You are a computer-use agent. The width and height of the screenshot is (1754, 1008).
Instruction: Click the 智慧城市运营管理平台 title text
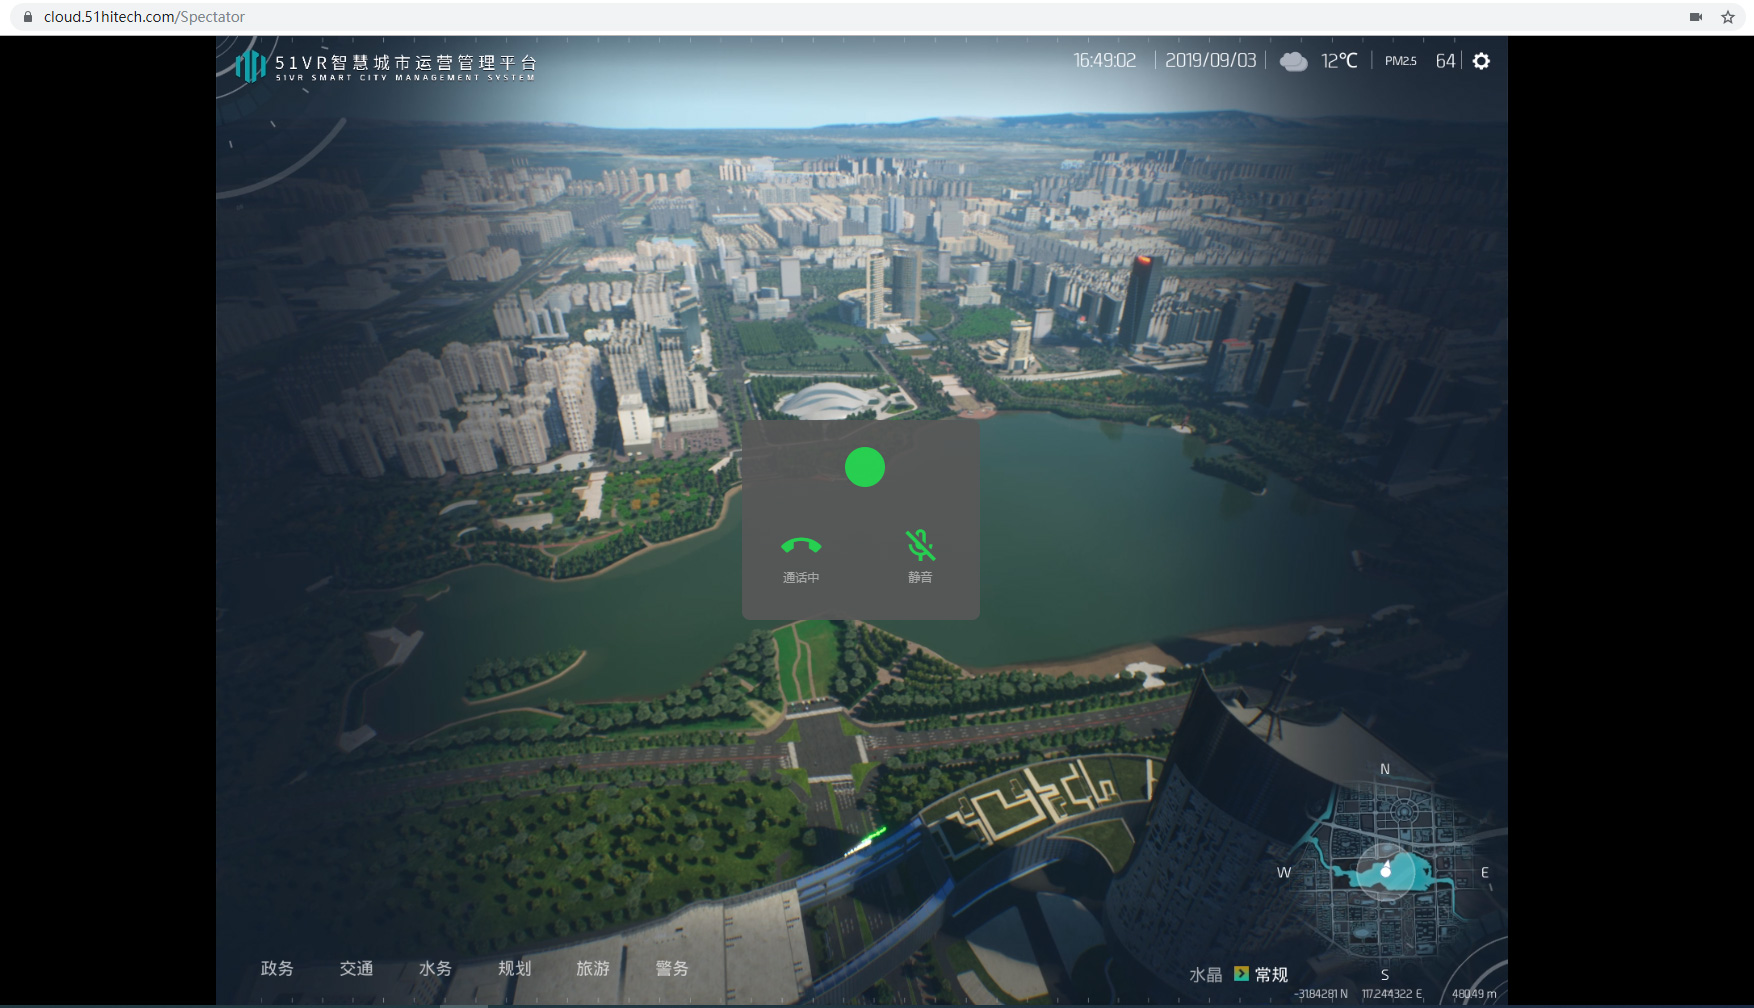[x=434, y=62]
